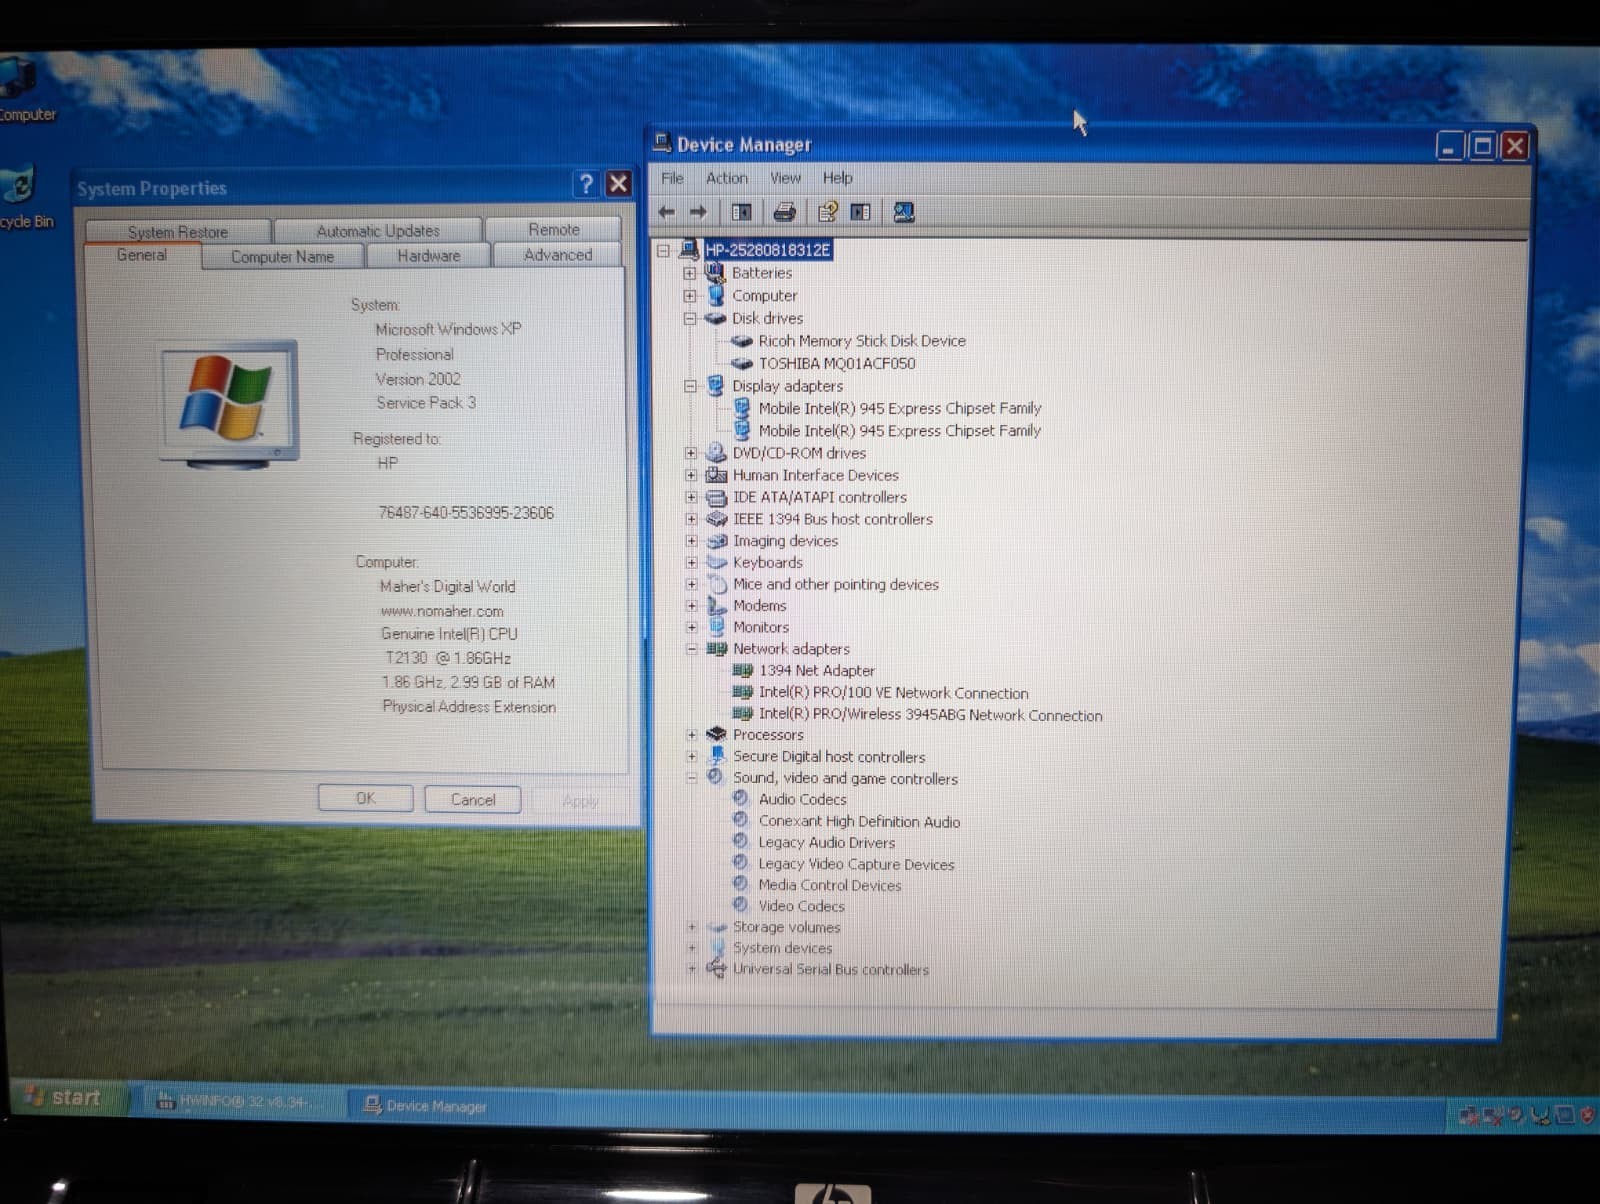Expand the DVD/CD-ROM drives node
This screenshot has width=1600, height=1204.
(691, 453)
